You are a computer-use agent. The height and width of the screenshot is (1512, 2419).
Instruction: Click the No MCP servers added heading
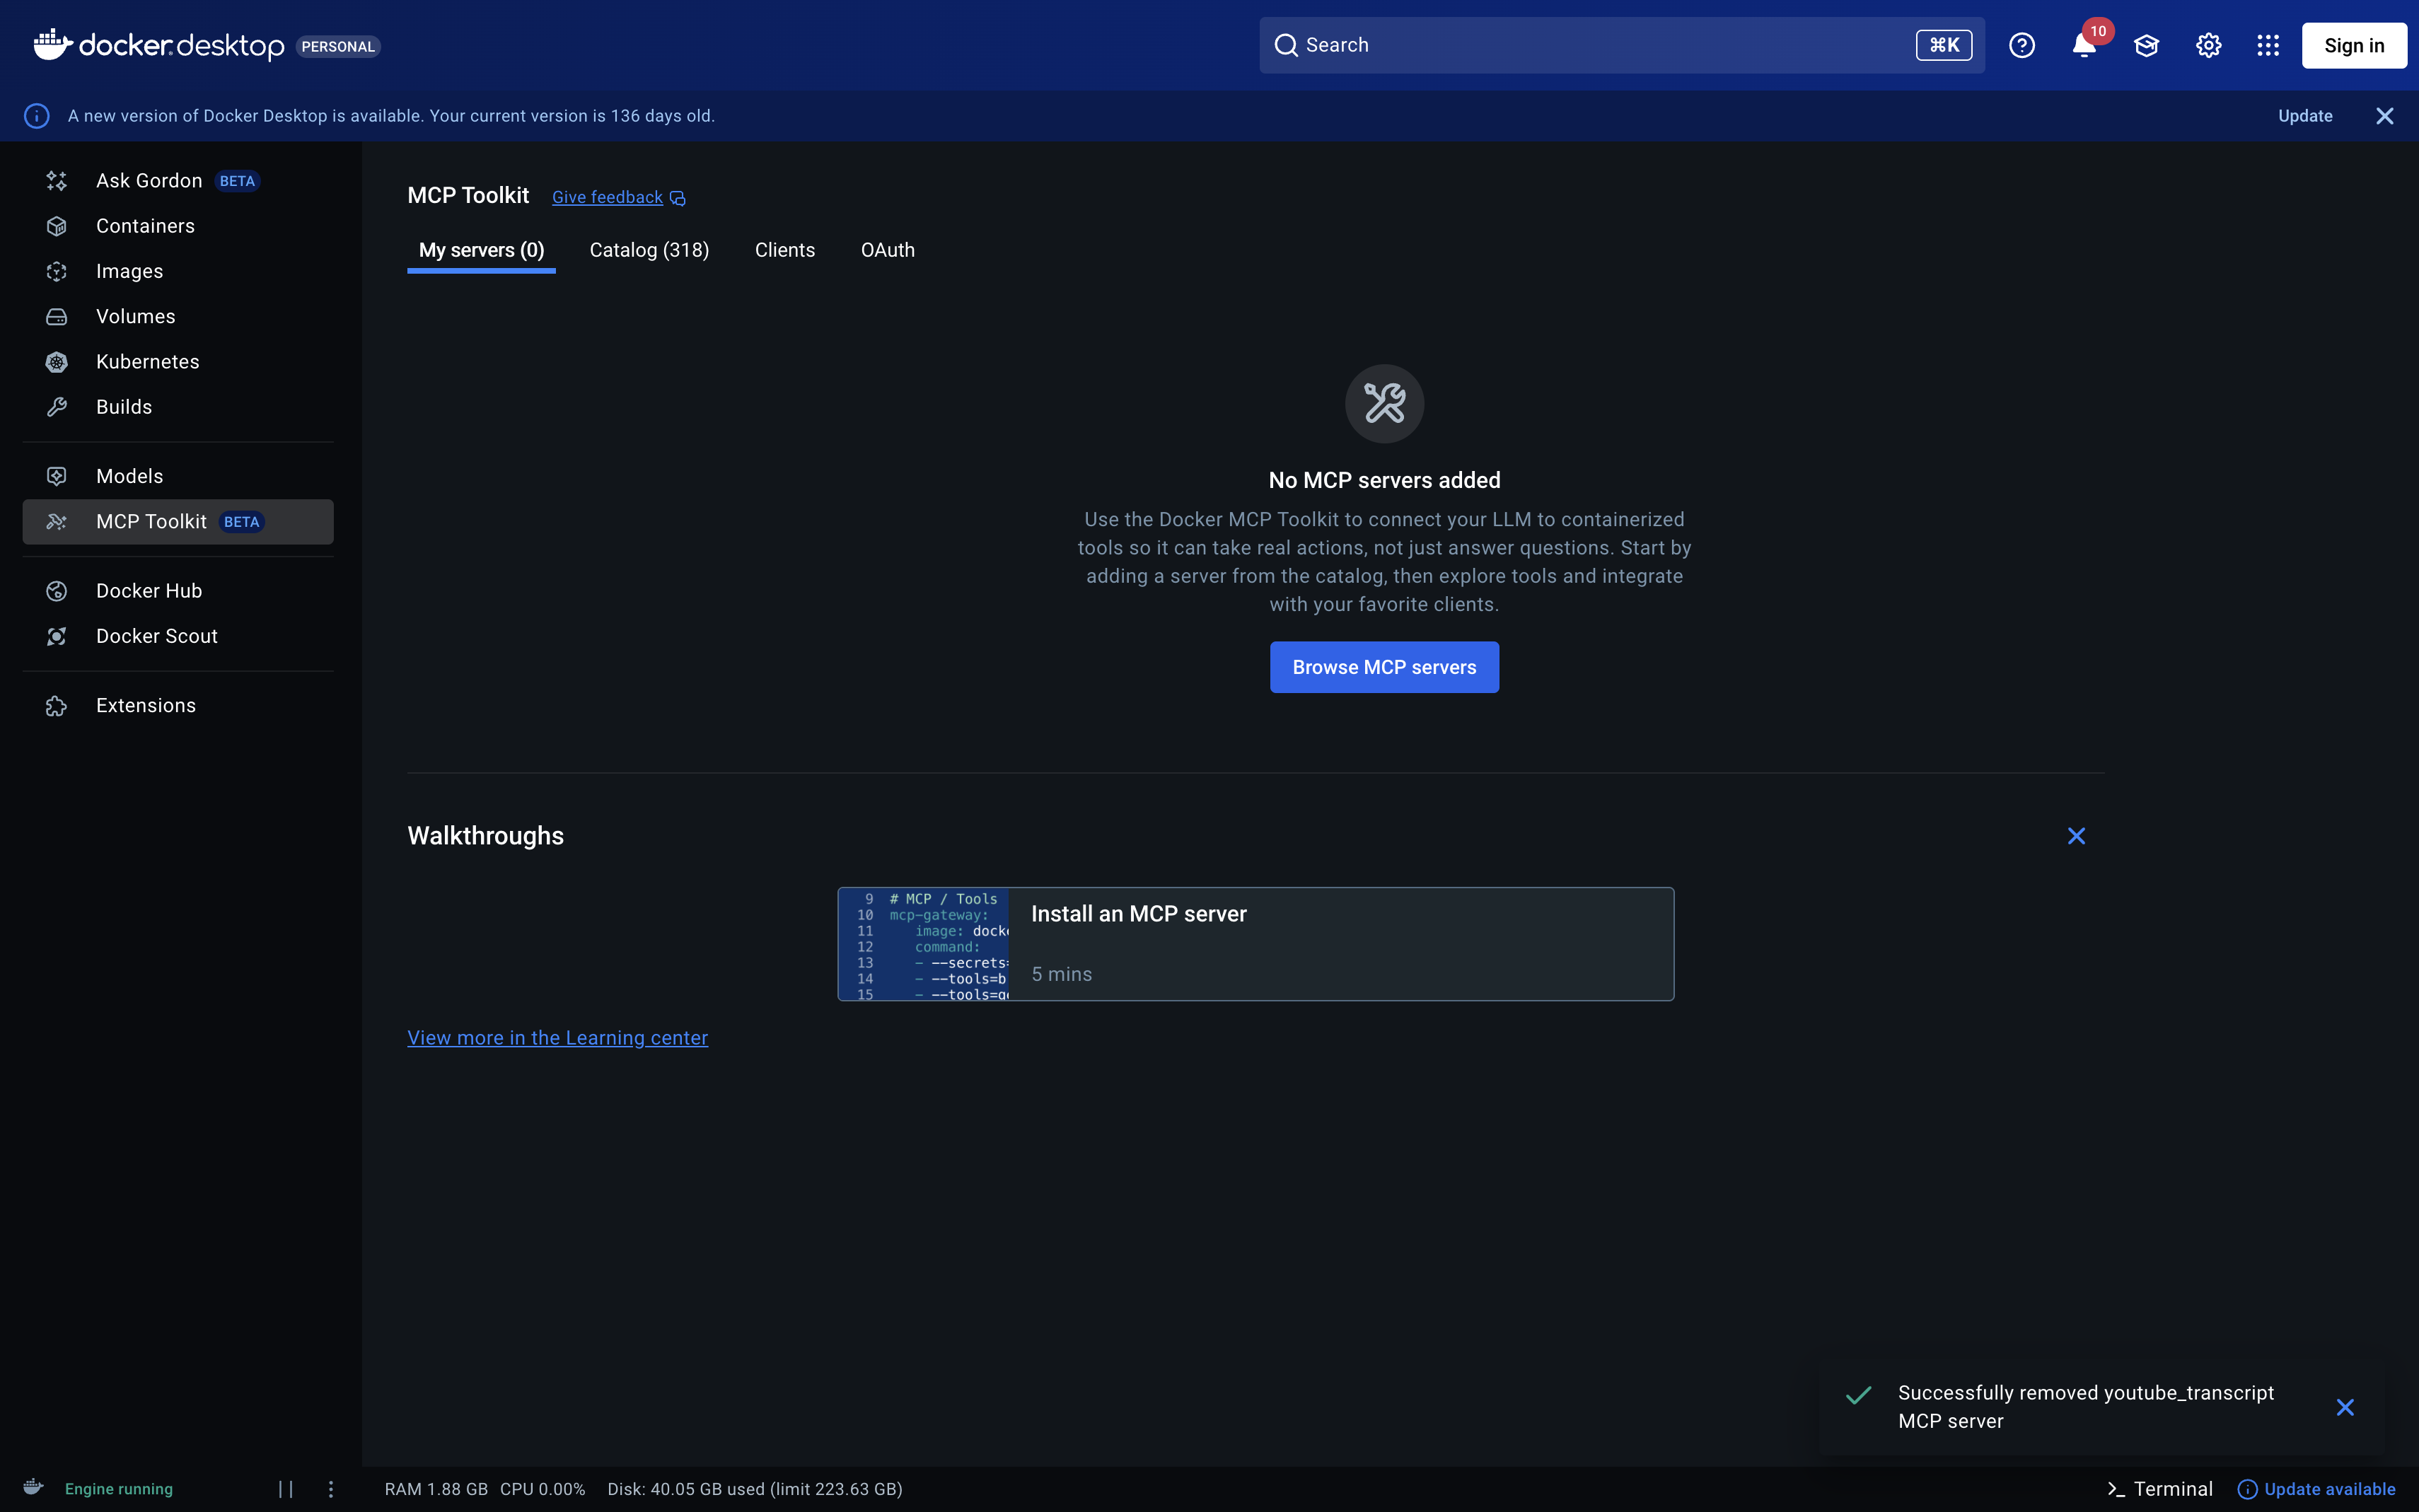pyautogui.click(x=1384, y=480)
